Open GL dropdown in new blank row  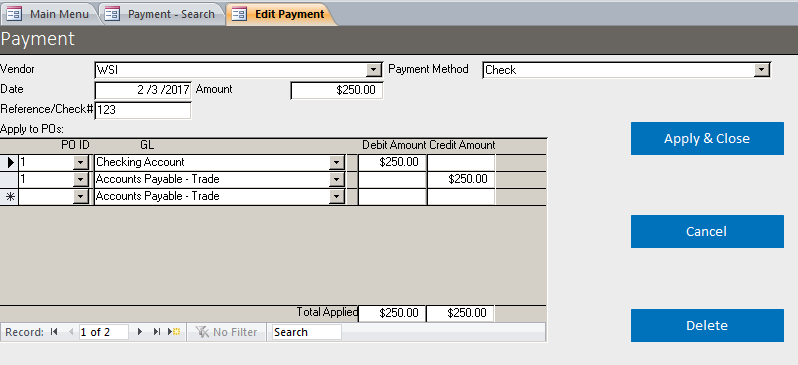tap(336, 197)
